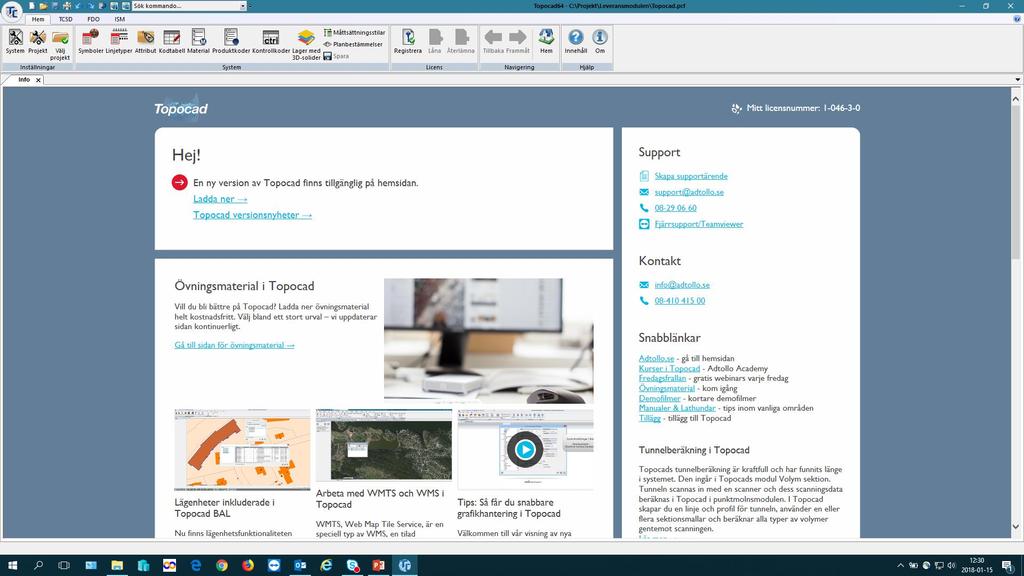Open Chrome from the taskbar
1024x576 pixels.
tap(221, 565)
